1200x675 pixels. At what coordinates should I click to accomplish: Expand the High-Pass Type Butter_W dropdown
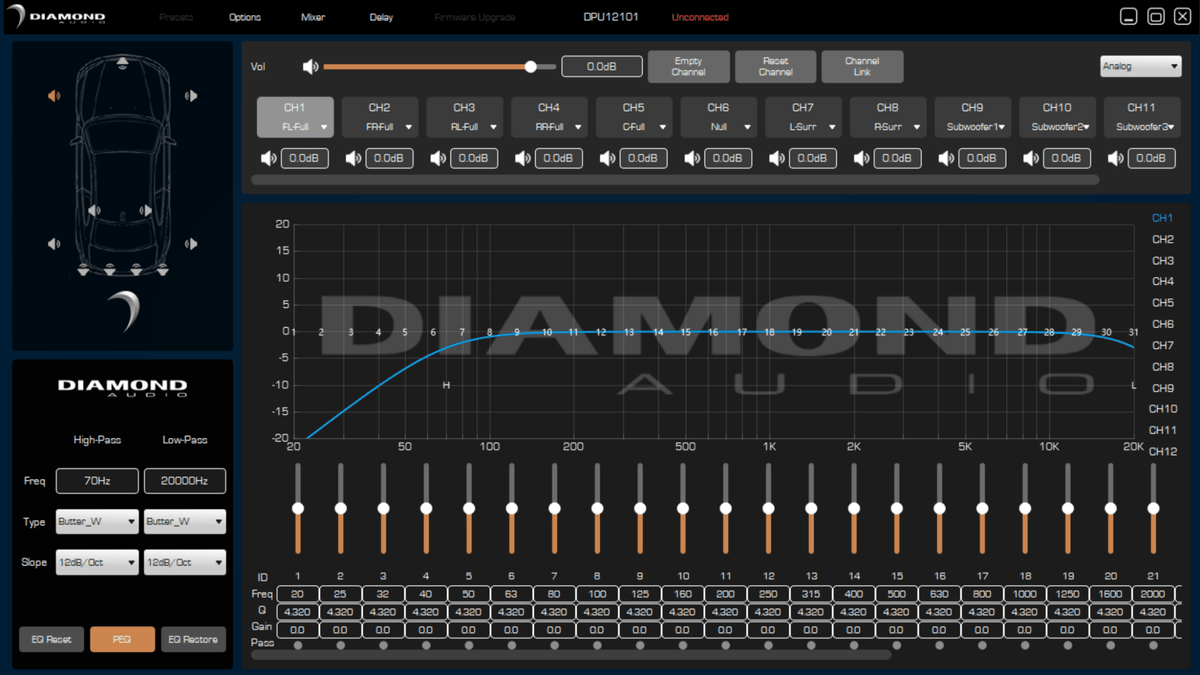(x=97, y=521)
